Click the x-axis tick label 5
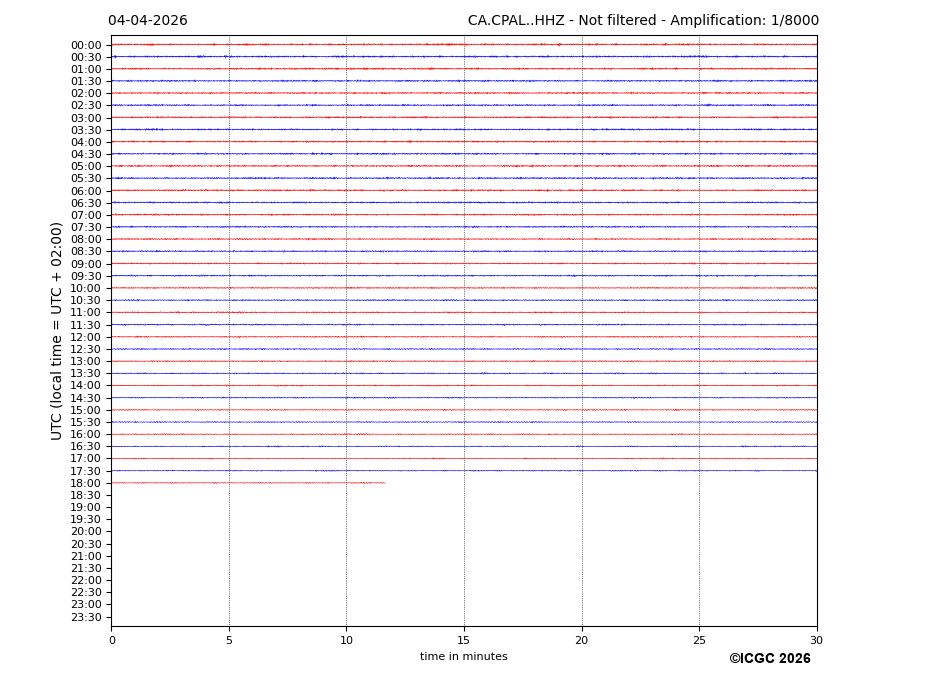 (229, 640)
